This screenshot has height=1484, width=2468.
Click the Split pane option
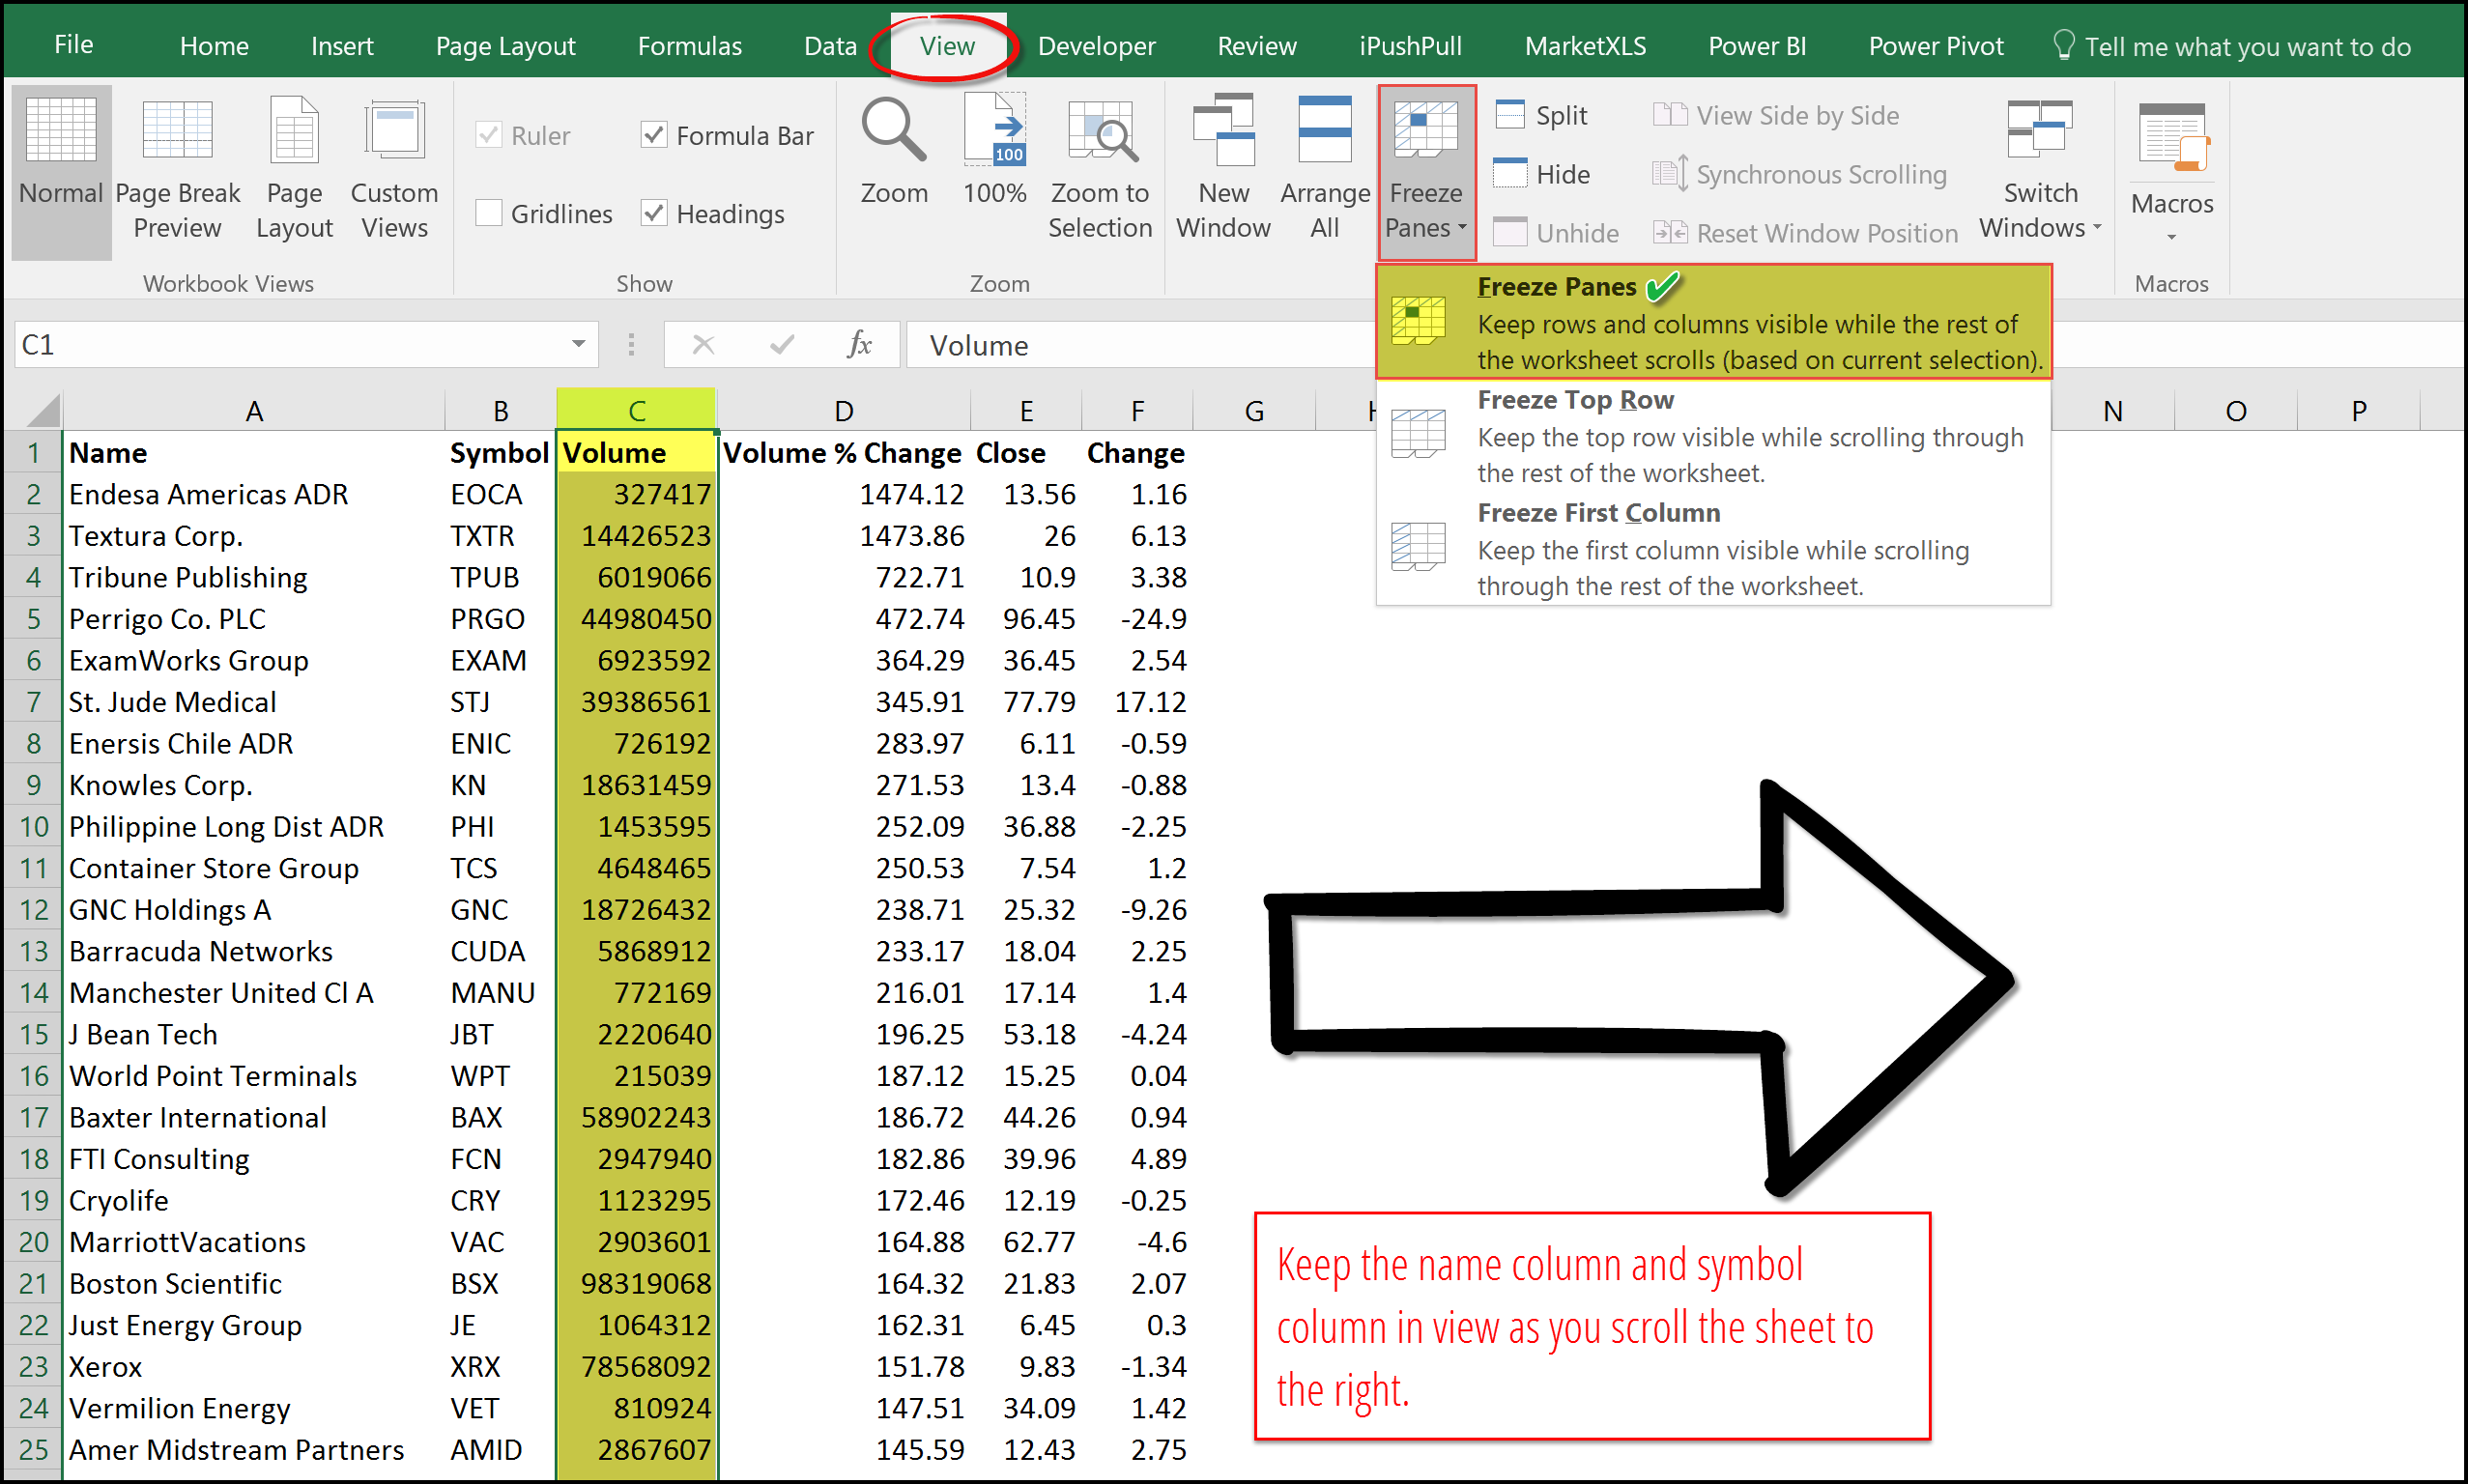pyautogui.click(x=1546, y=113)
